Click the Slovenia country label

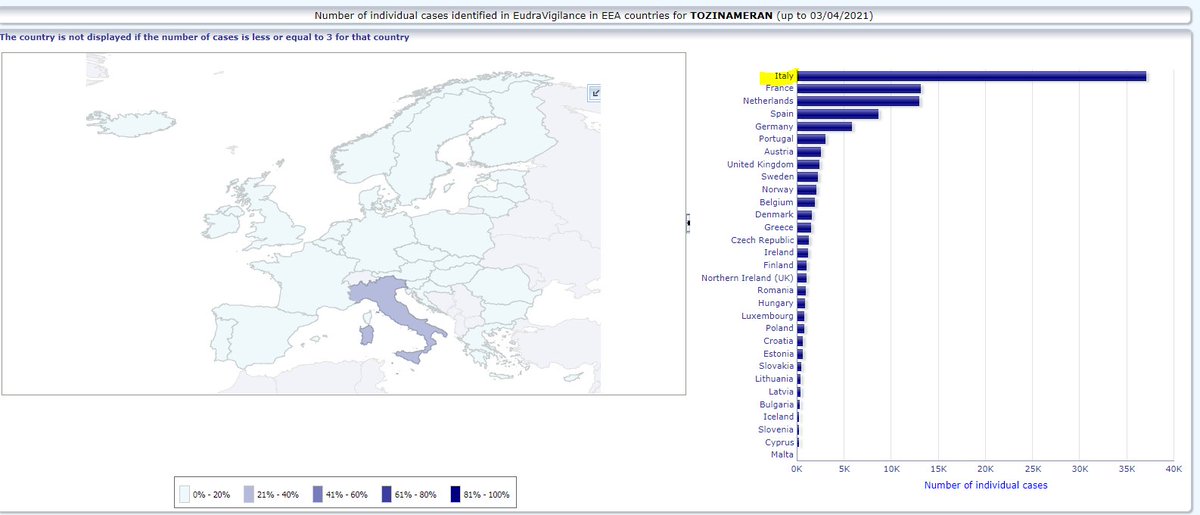coord(775,429)
